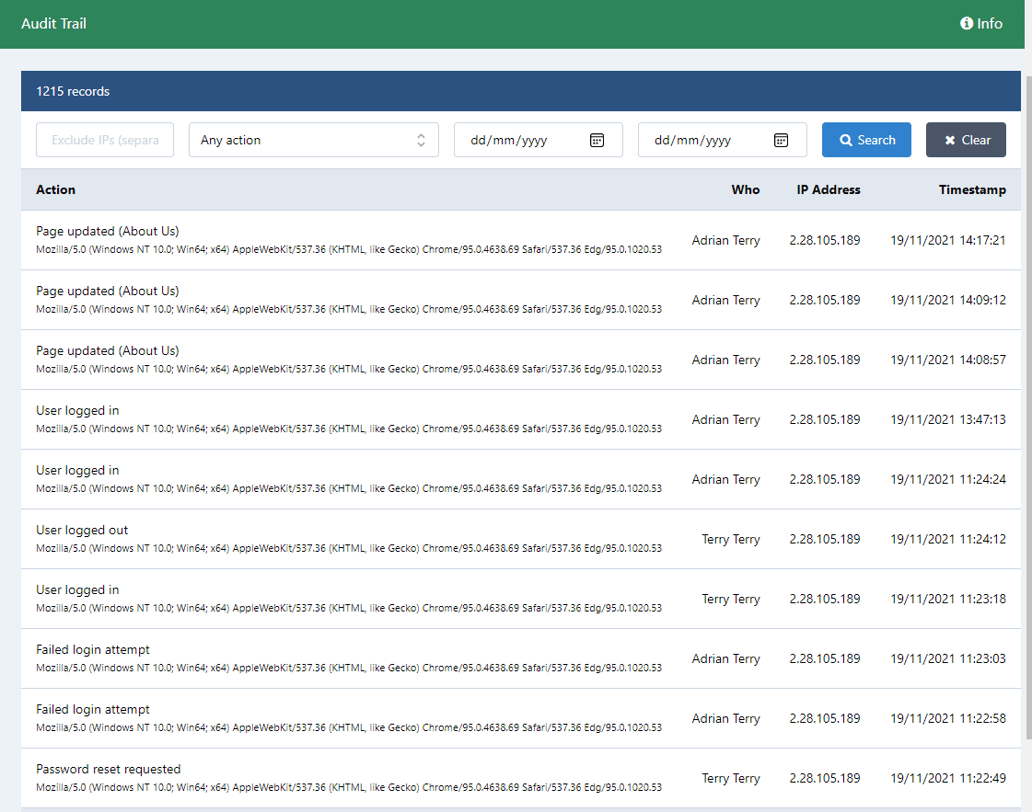Sort records by the Timestamp column

point(972,189)
